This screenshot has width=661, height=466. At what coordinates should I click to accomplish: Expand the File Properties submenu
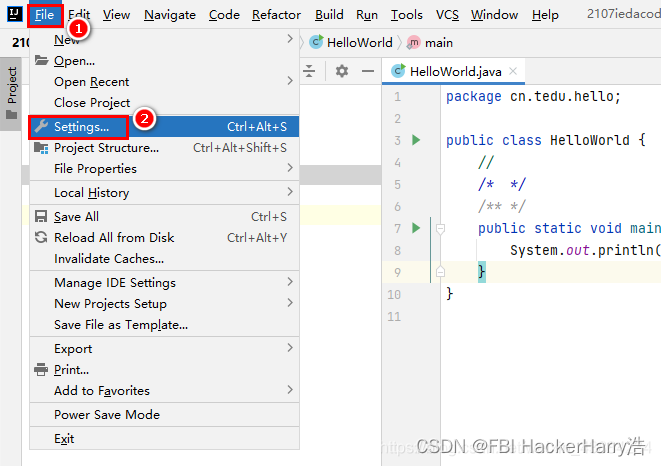coord(290,167)
